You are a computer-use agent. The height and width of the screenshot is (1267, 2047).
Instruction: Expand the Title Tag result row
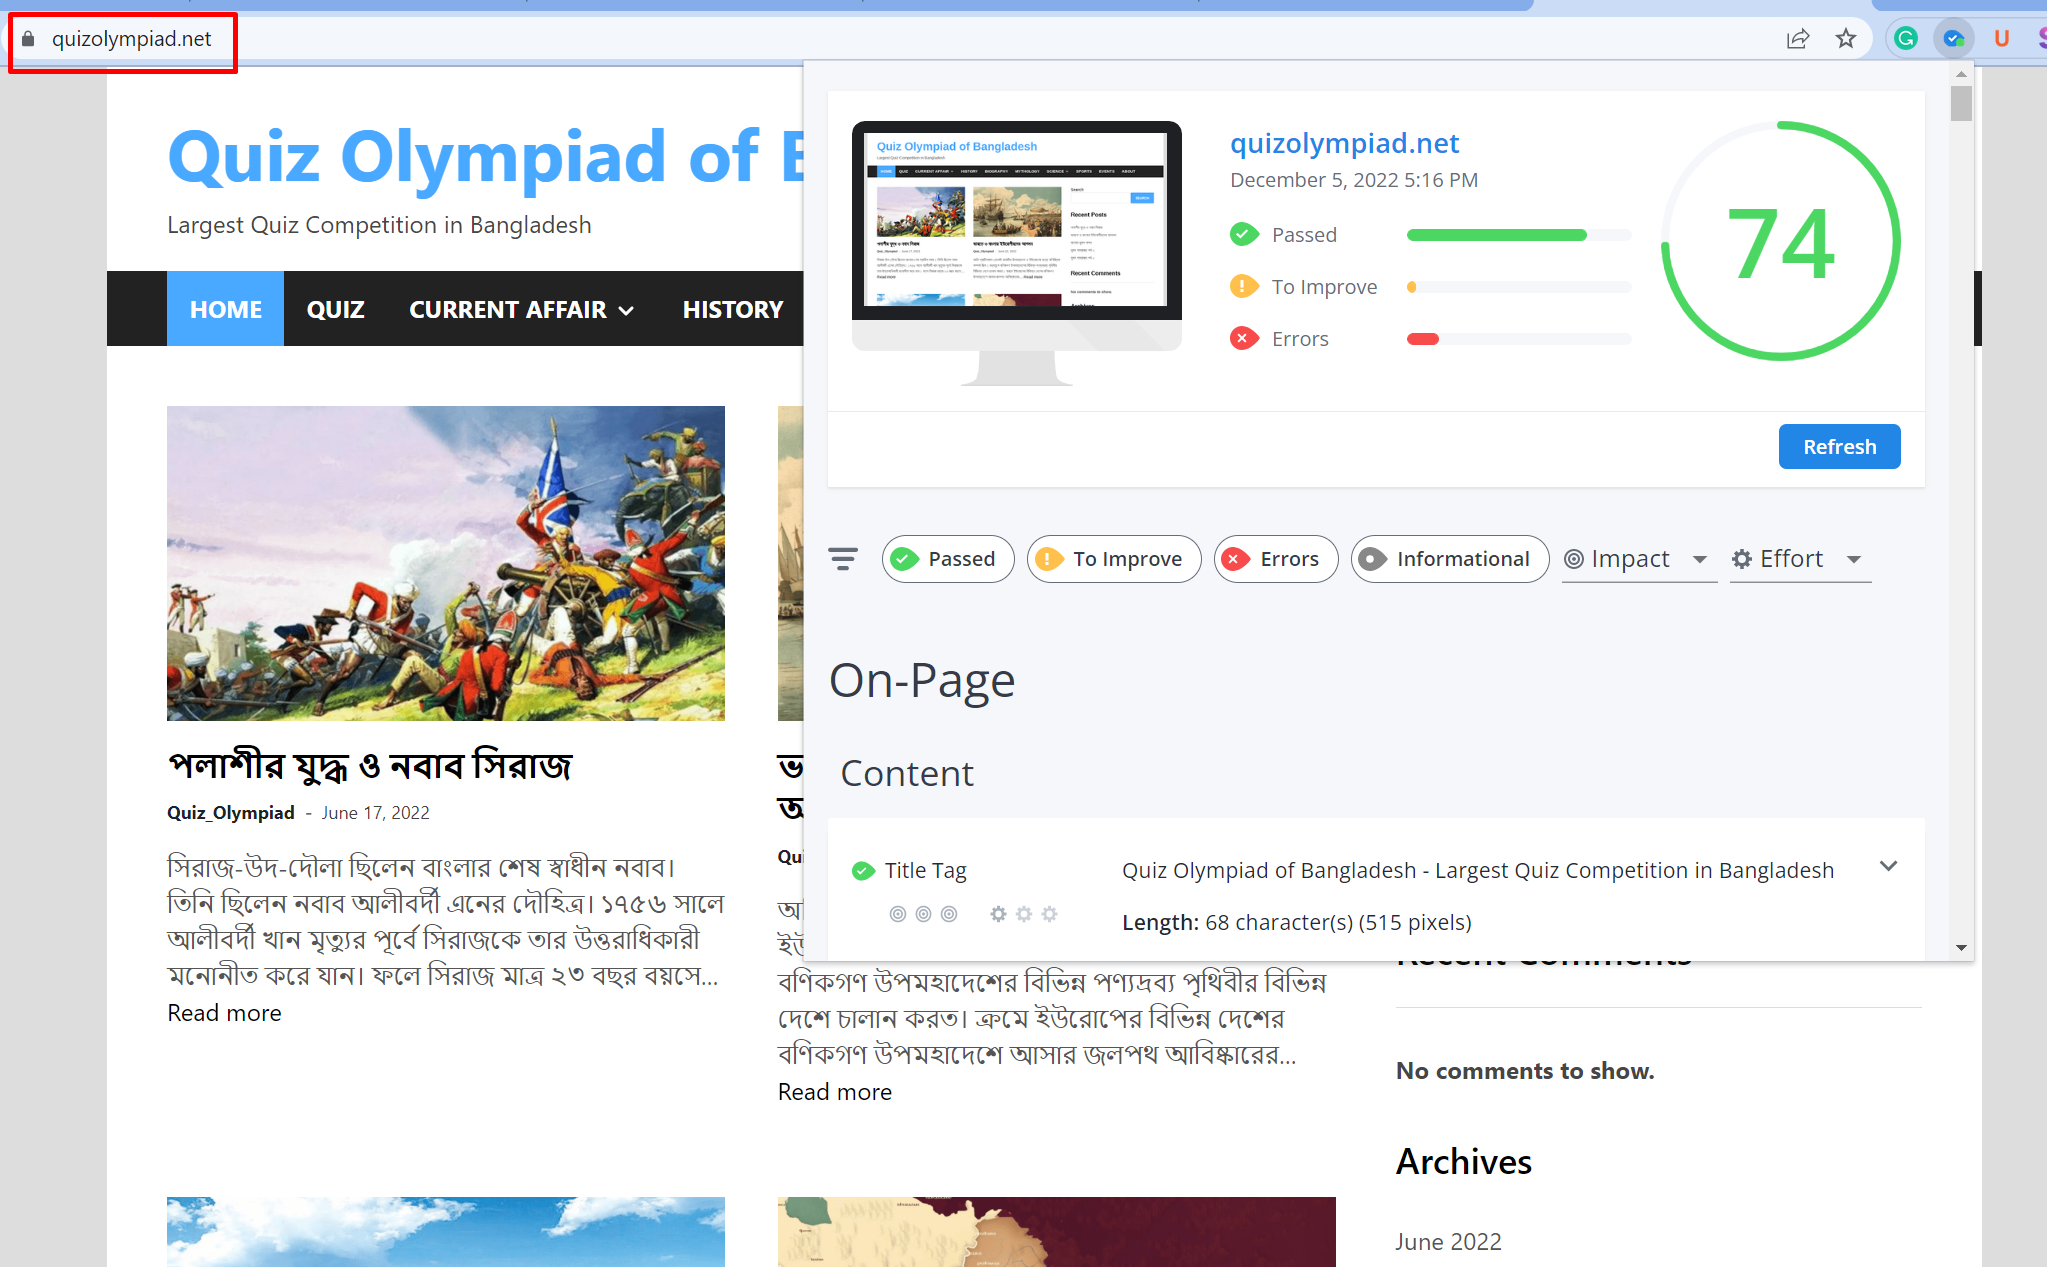point(1888,867)
